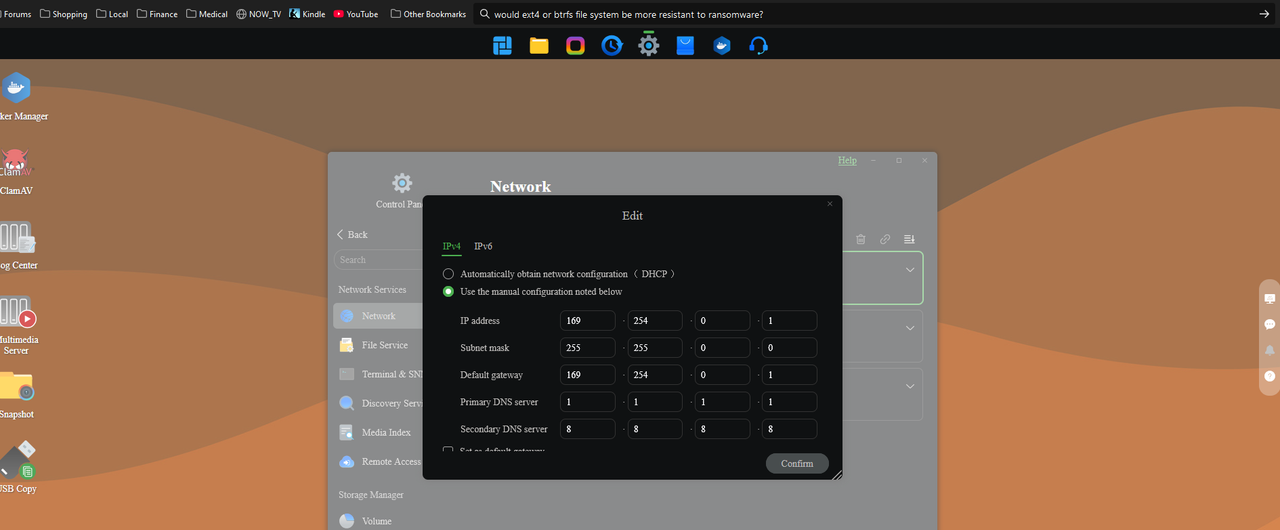The image size is (1280, 530).
Task: Click the trash delete icon in Network page
Action: (860, 239)
